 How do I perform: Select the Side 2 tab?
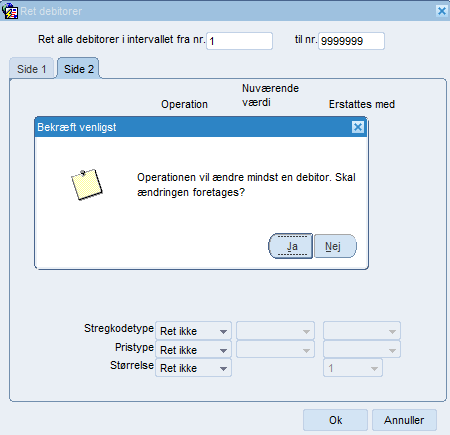click(78, 68)
